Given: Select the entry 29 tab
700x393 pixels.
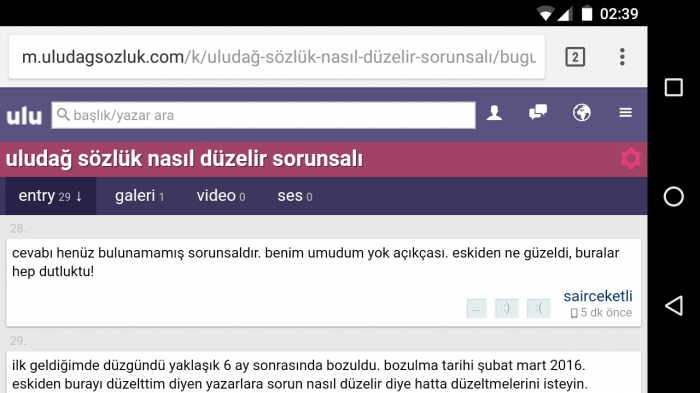Looking at the screenshot, I should point(50,196).
